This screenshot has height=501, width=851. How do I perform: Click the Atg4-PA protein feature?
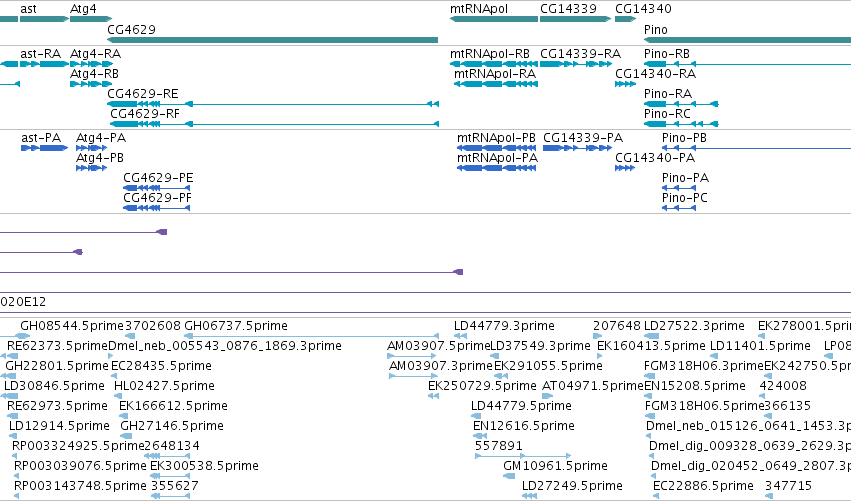point(91,148)
